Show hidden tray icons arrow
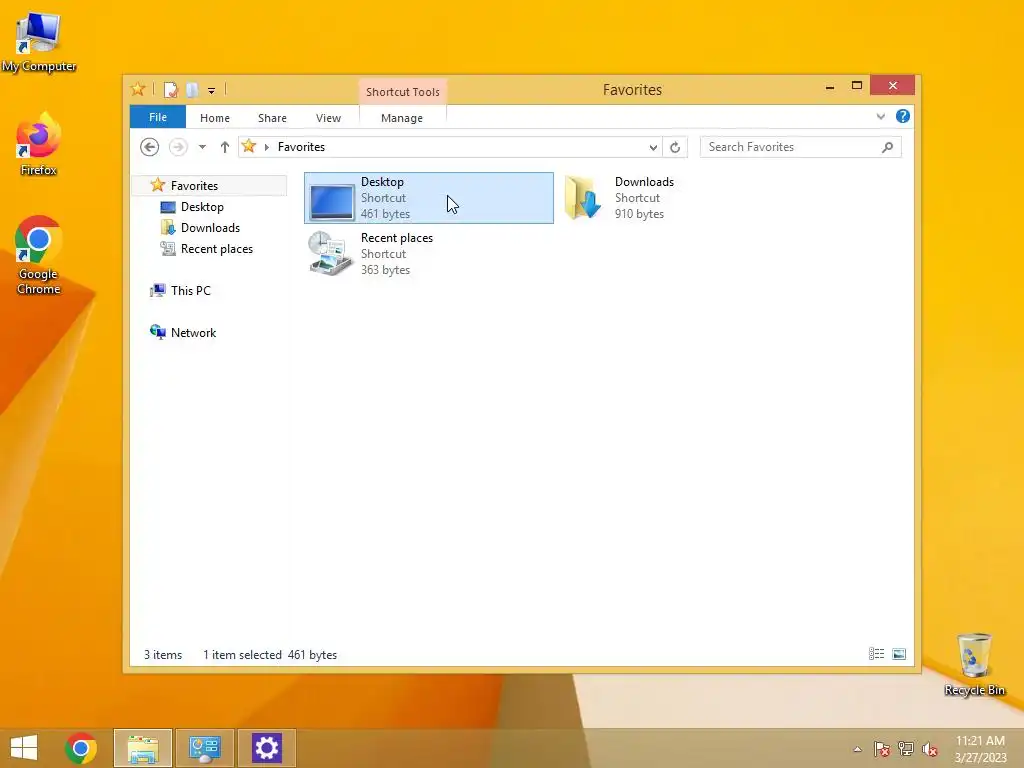Viewport: 1024px width, 768px height. click(x=857, y=749)
